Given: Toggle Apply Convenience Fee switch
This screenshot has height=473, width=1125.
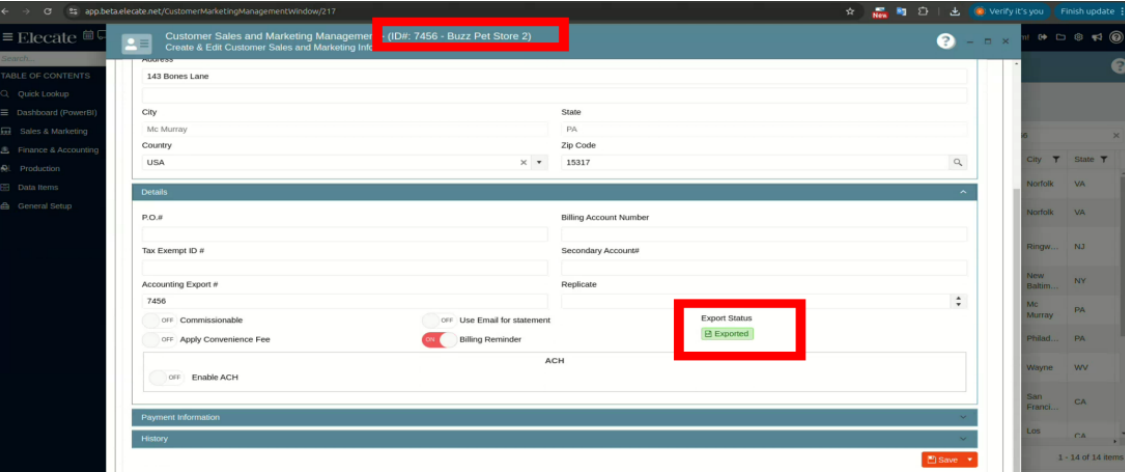Looking at the screenshot, I should pos(159,339).
